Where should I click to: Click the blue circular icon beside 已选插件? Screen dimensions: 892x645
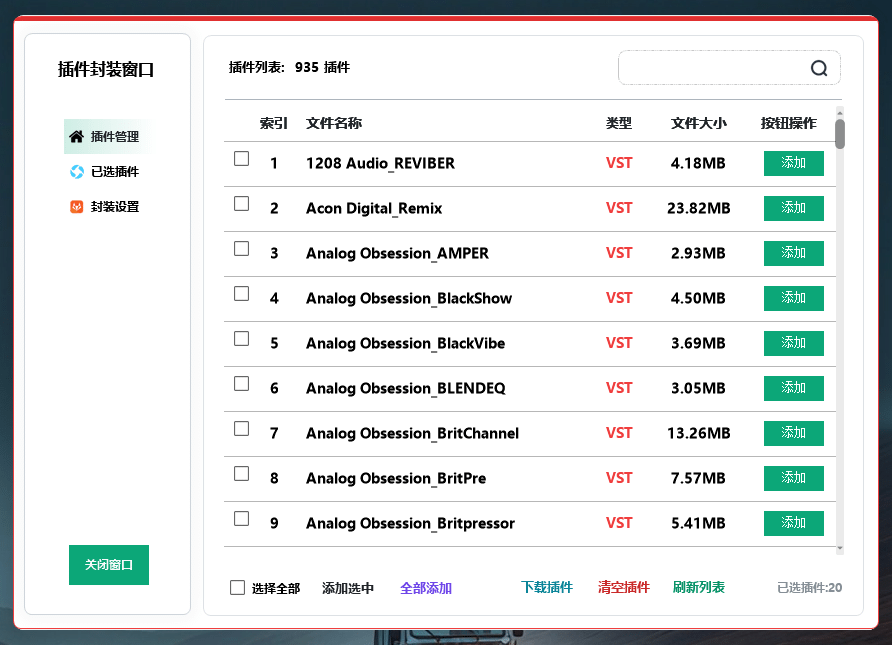point(77,172)
